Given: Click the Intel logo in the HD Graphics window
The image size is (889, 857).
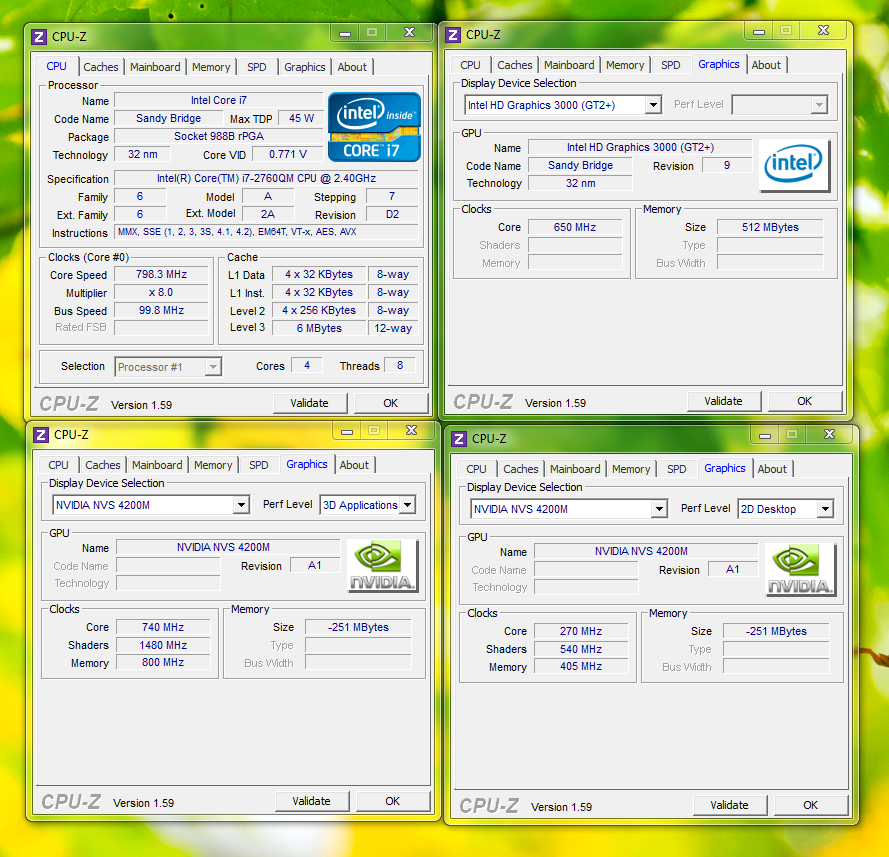Looking at the screenshot, I should click(x=794, y=165).
